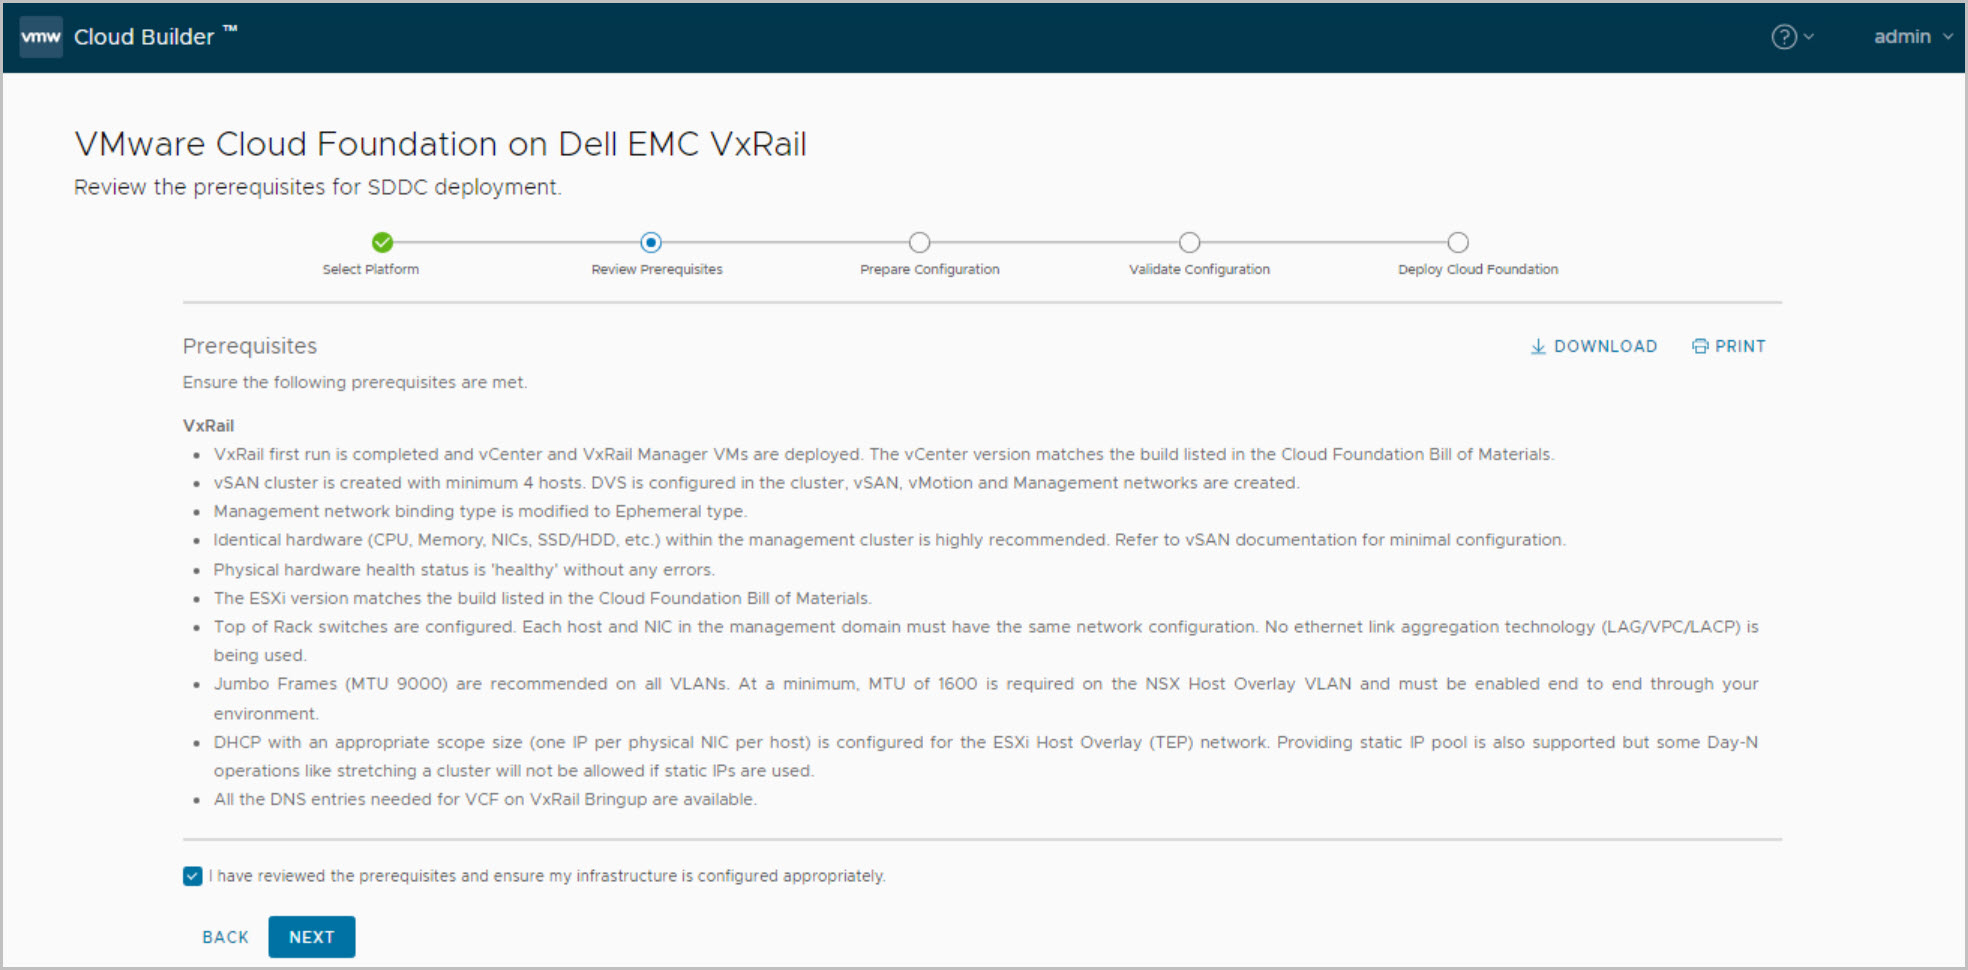The image size is (1968, 970).
Task: Open the help question mark icon
Action: 1783,37
